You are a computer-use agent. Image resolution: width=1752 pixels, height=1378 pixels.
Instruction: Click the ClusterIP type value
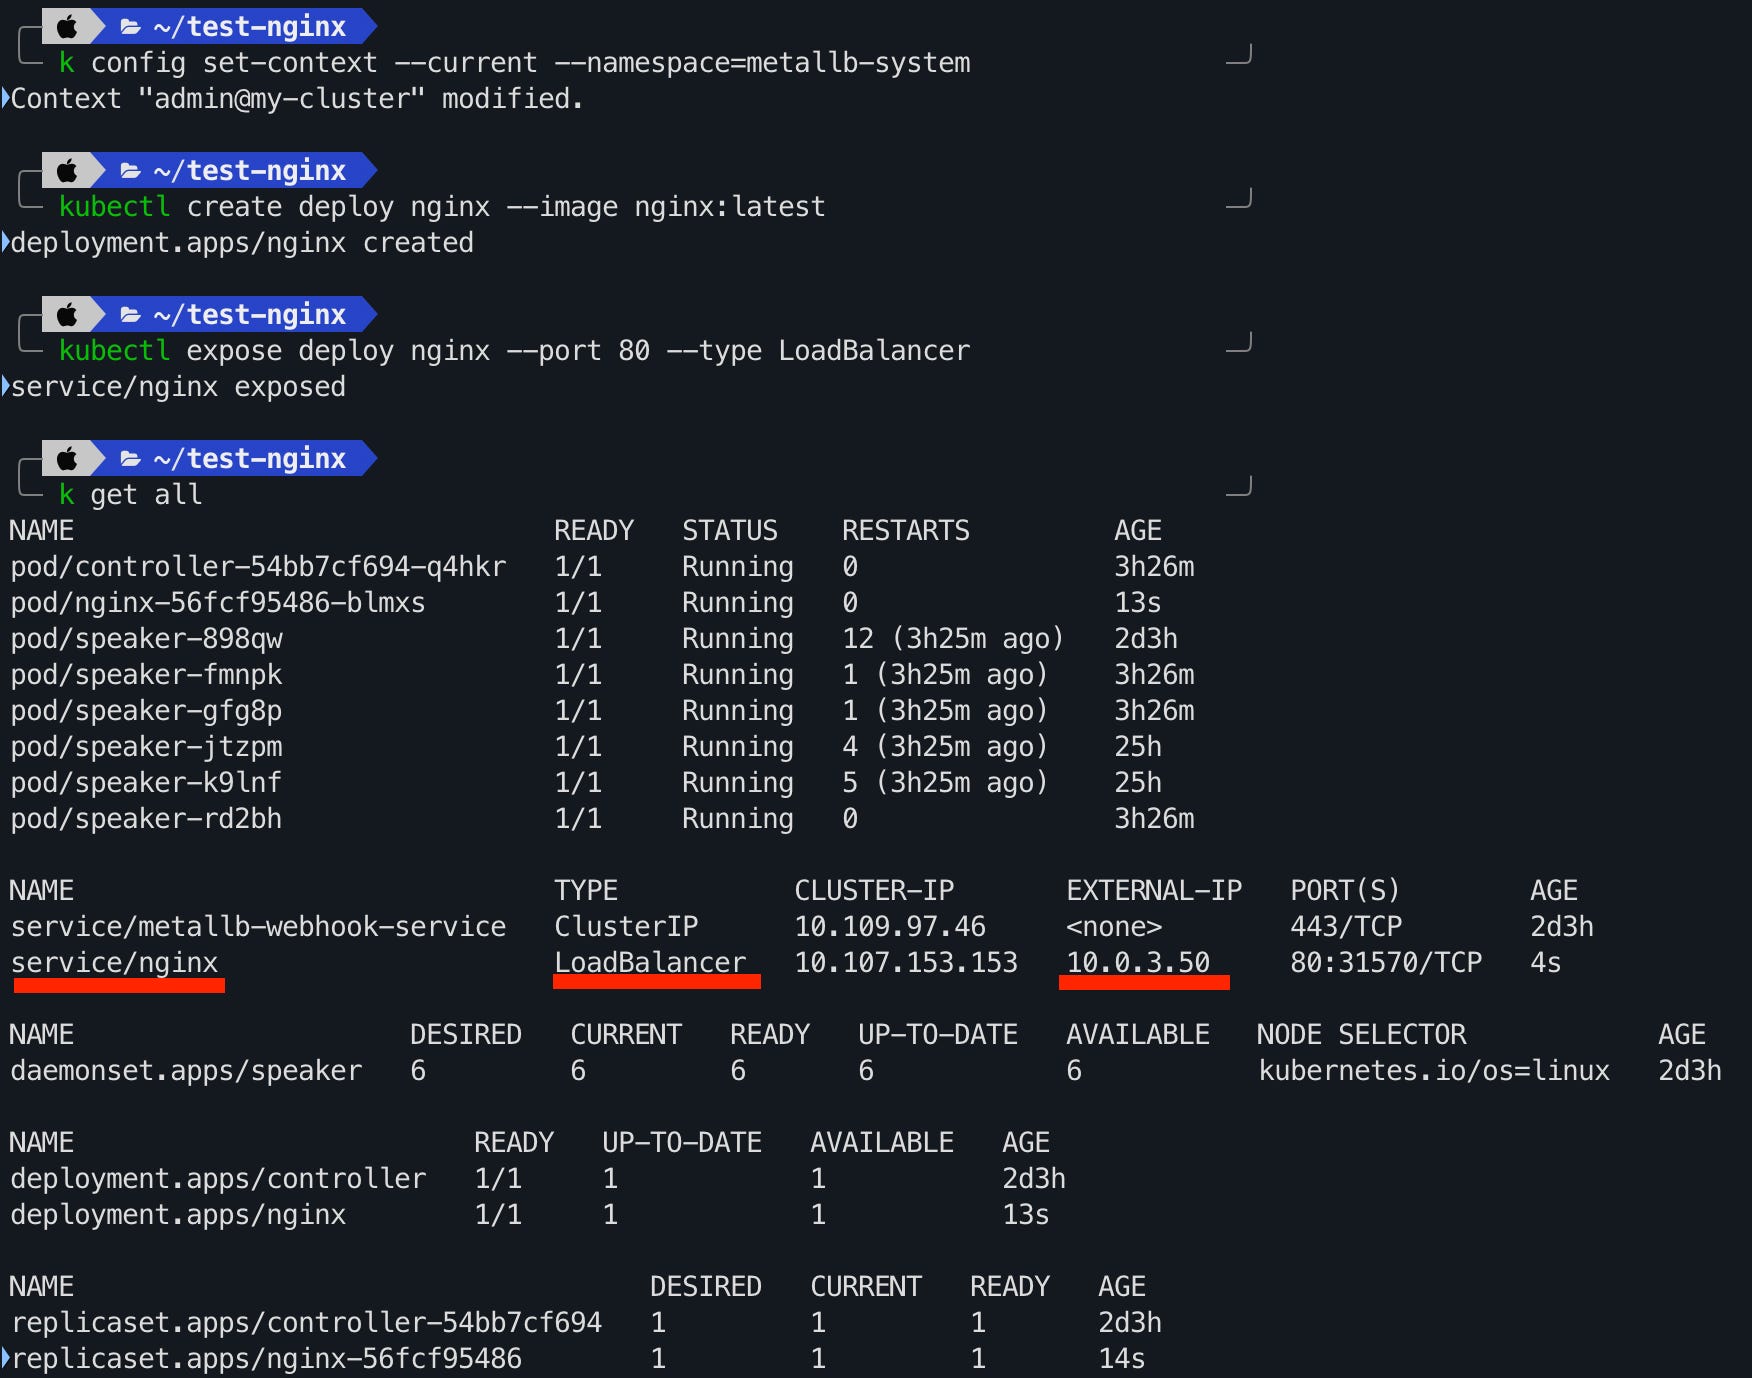[626, 927]
